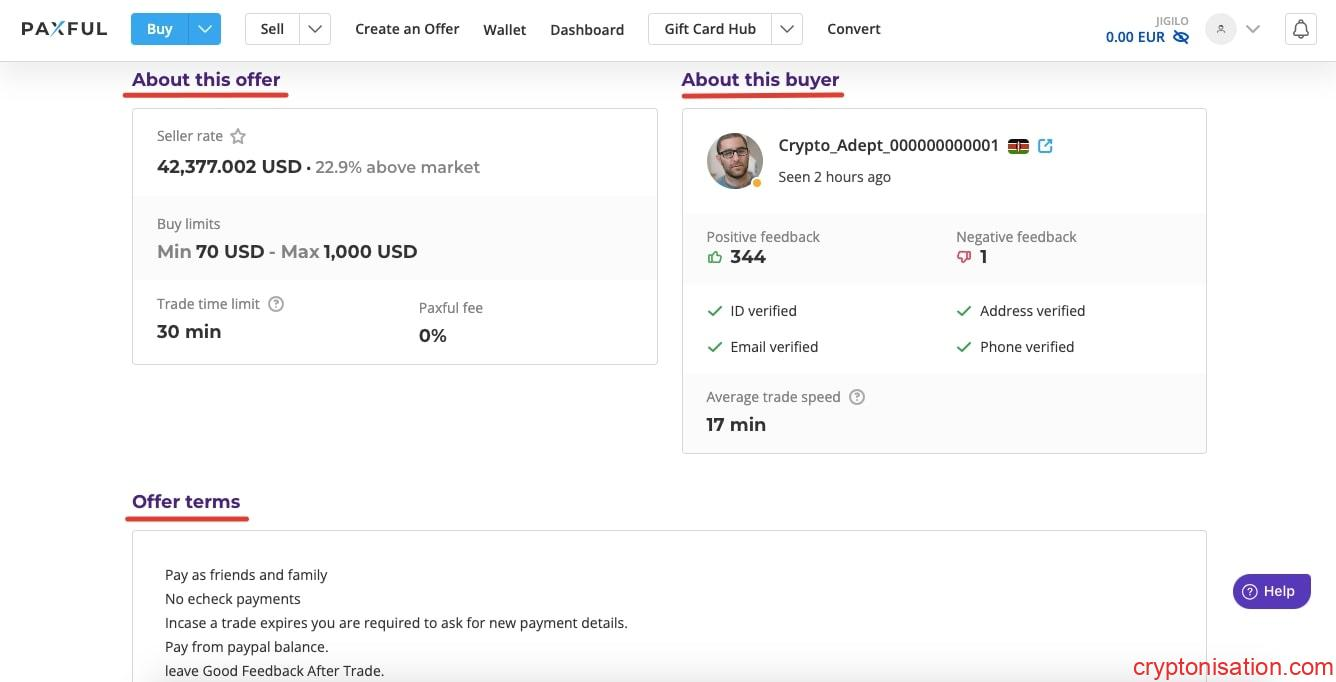Expand the Gift Card Hub dropdown
1336x682 pixels.
click(x=787, y=29)
